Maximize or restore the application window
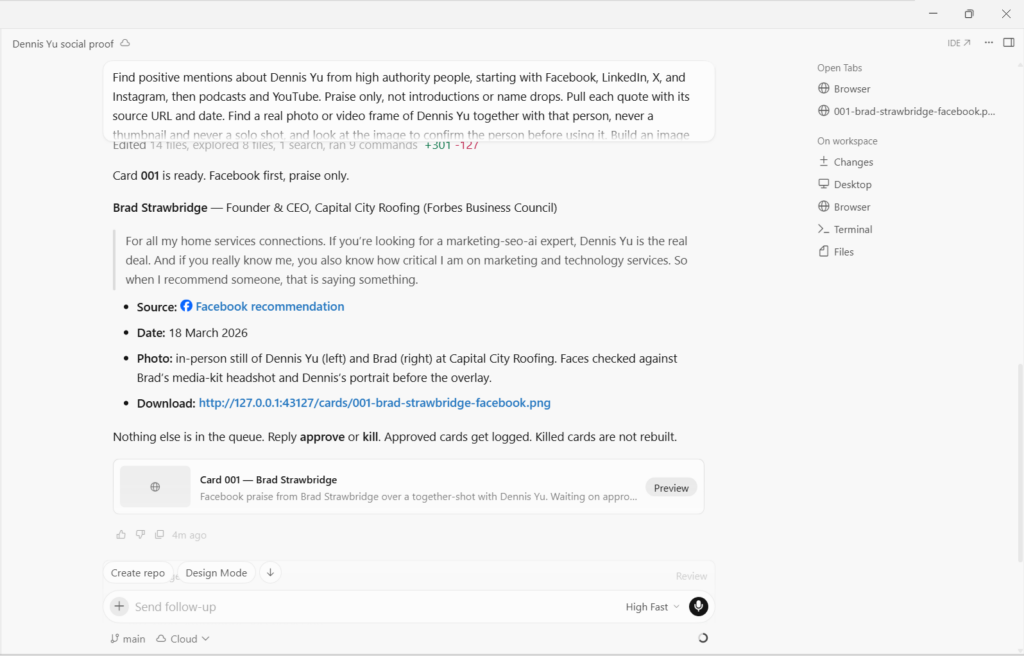Viewport: 1024px width, 656px height. (x=969, y=14)
